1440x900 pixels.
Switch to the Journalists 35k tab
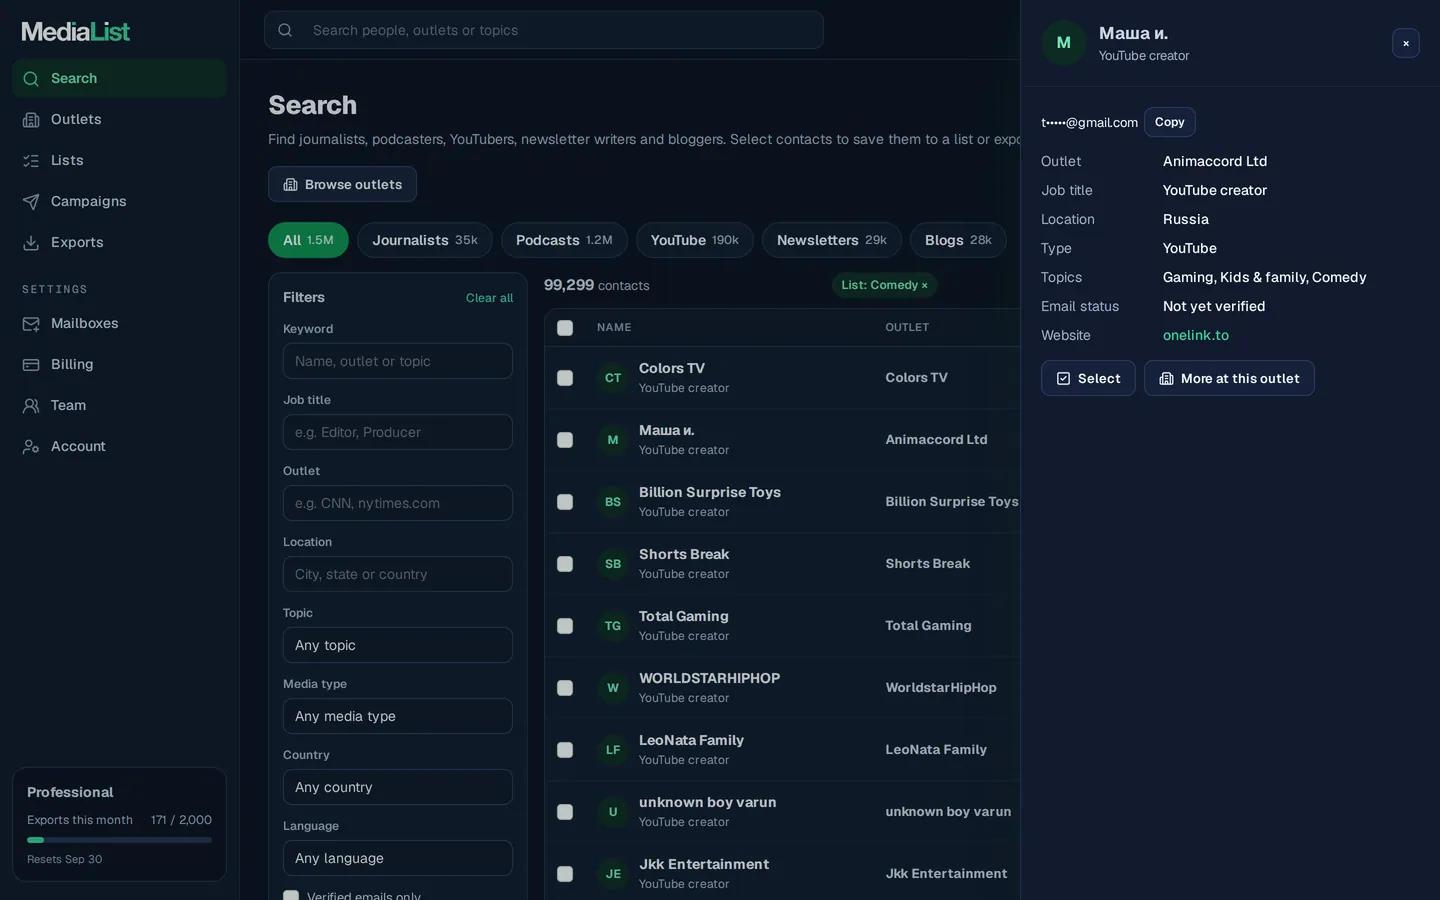tap(425, 240)
